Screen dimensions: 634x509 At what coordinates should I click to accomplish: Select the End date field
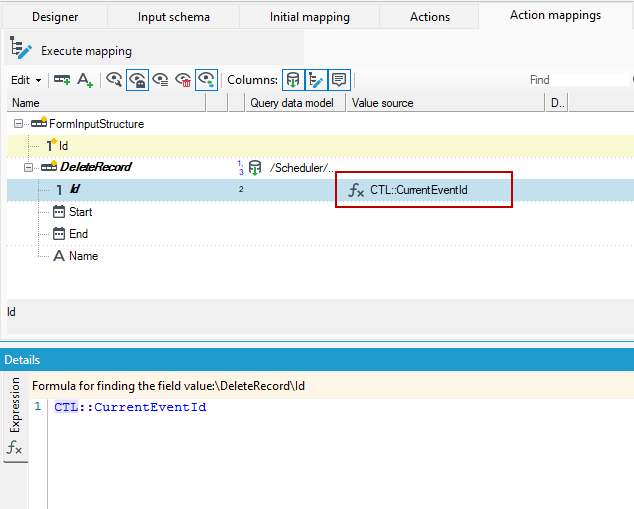pos(78,234)
